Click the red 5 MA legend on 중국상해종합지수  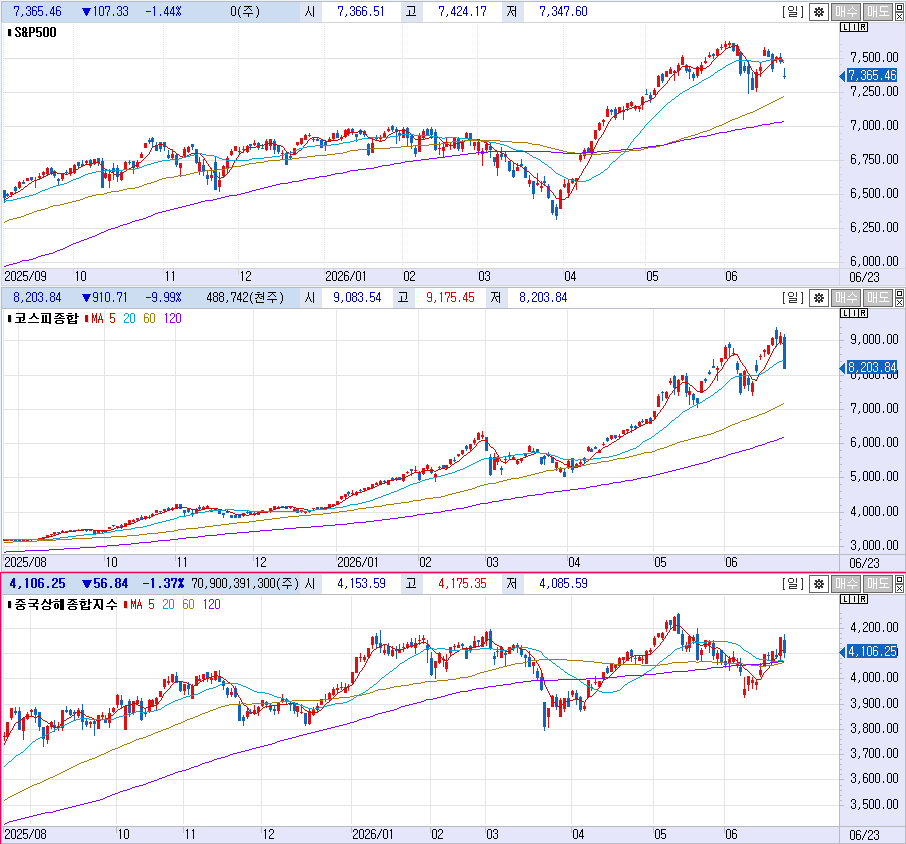[x=151, y=604]
